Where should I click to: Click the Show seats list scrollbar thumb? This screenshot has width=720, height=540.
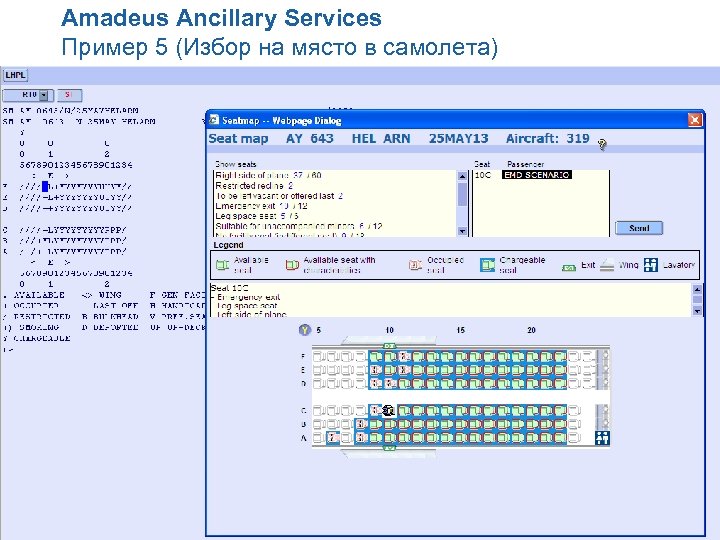tap(462, 194)
